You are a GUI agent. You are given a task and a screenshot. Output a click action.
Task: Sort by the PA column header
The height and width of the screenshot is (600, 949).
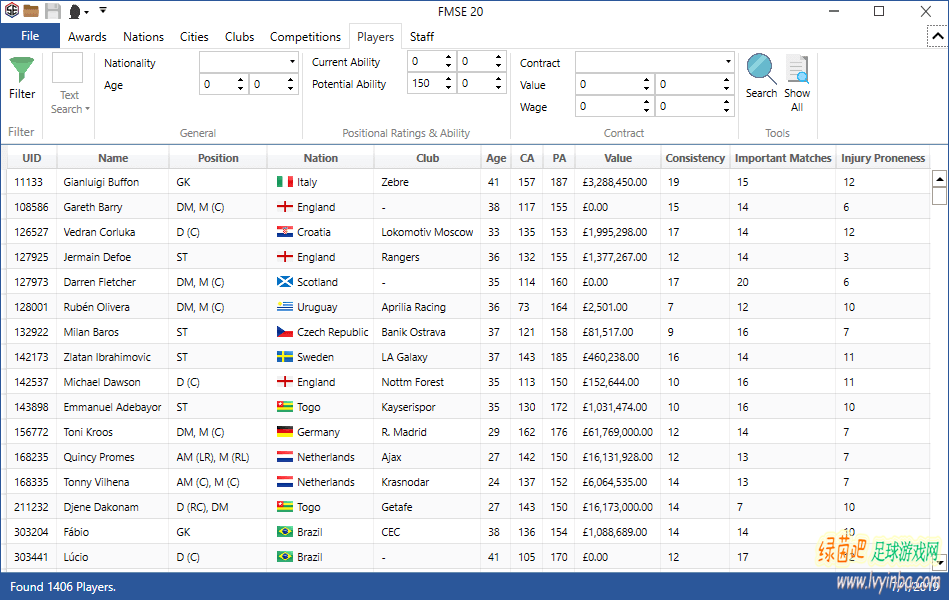pyautogui.click(x=559, y=158)
